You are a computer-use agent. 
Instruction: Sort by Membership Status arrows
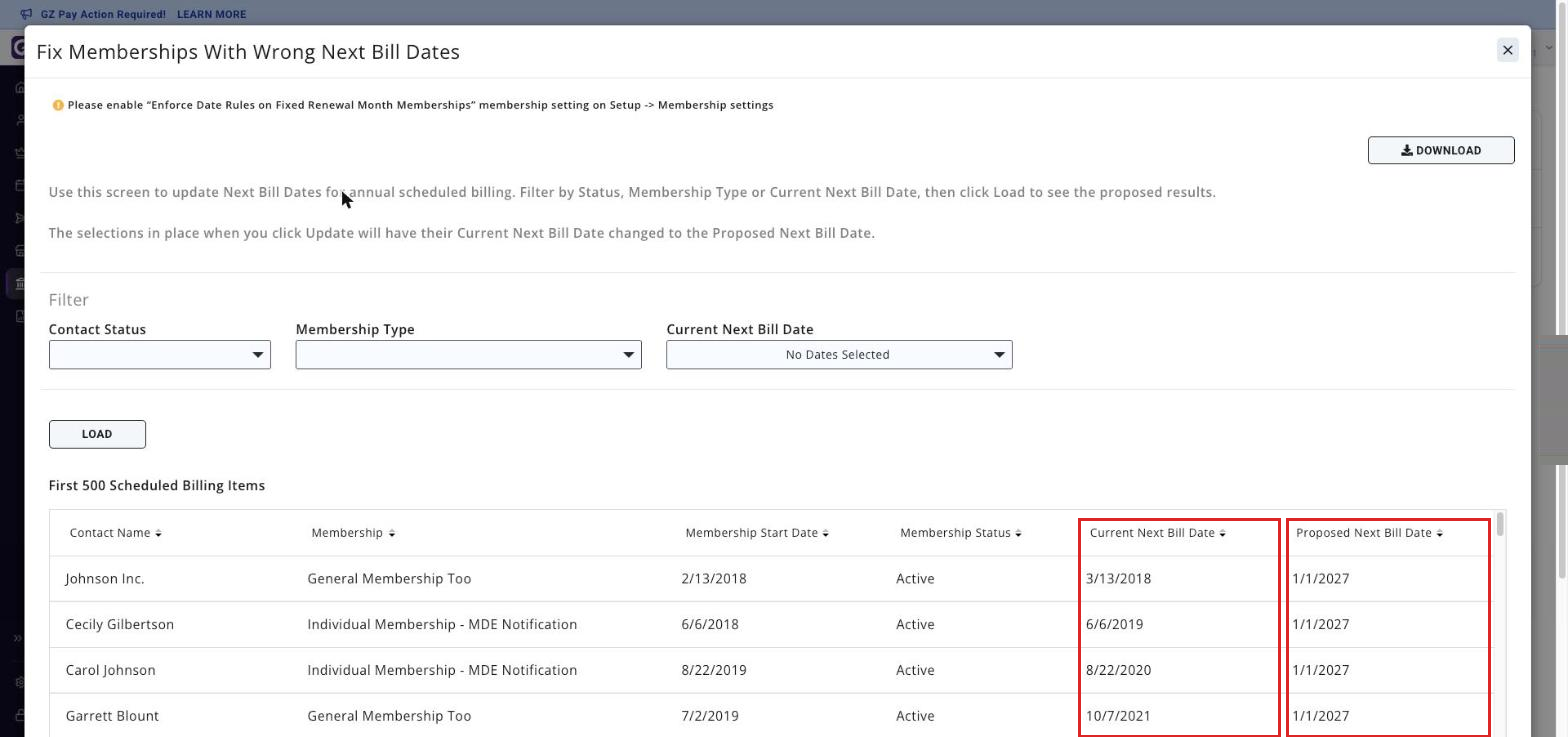tap(1018, 533)
